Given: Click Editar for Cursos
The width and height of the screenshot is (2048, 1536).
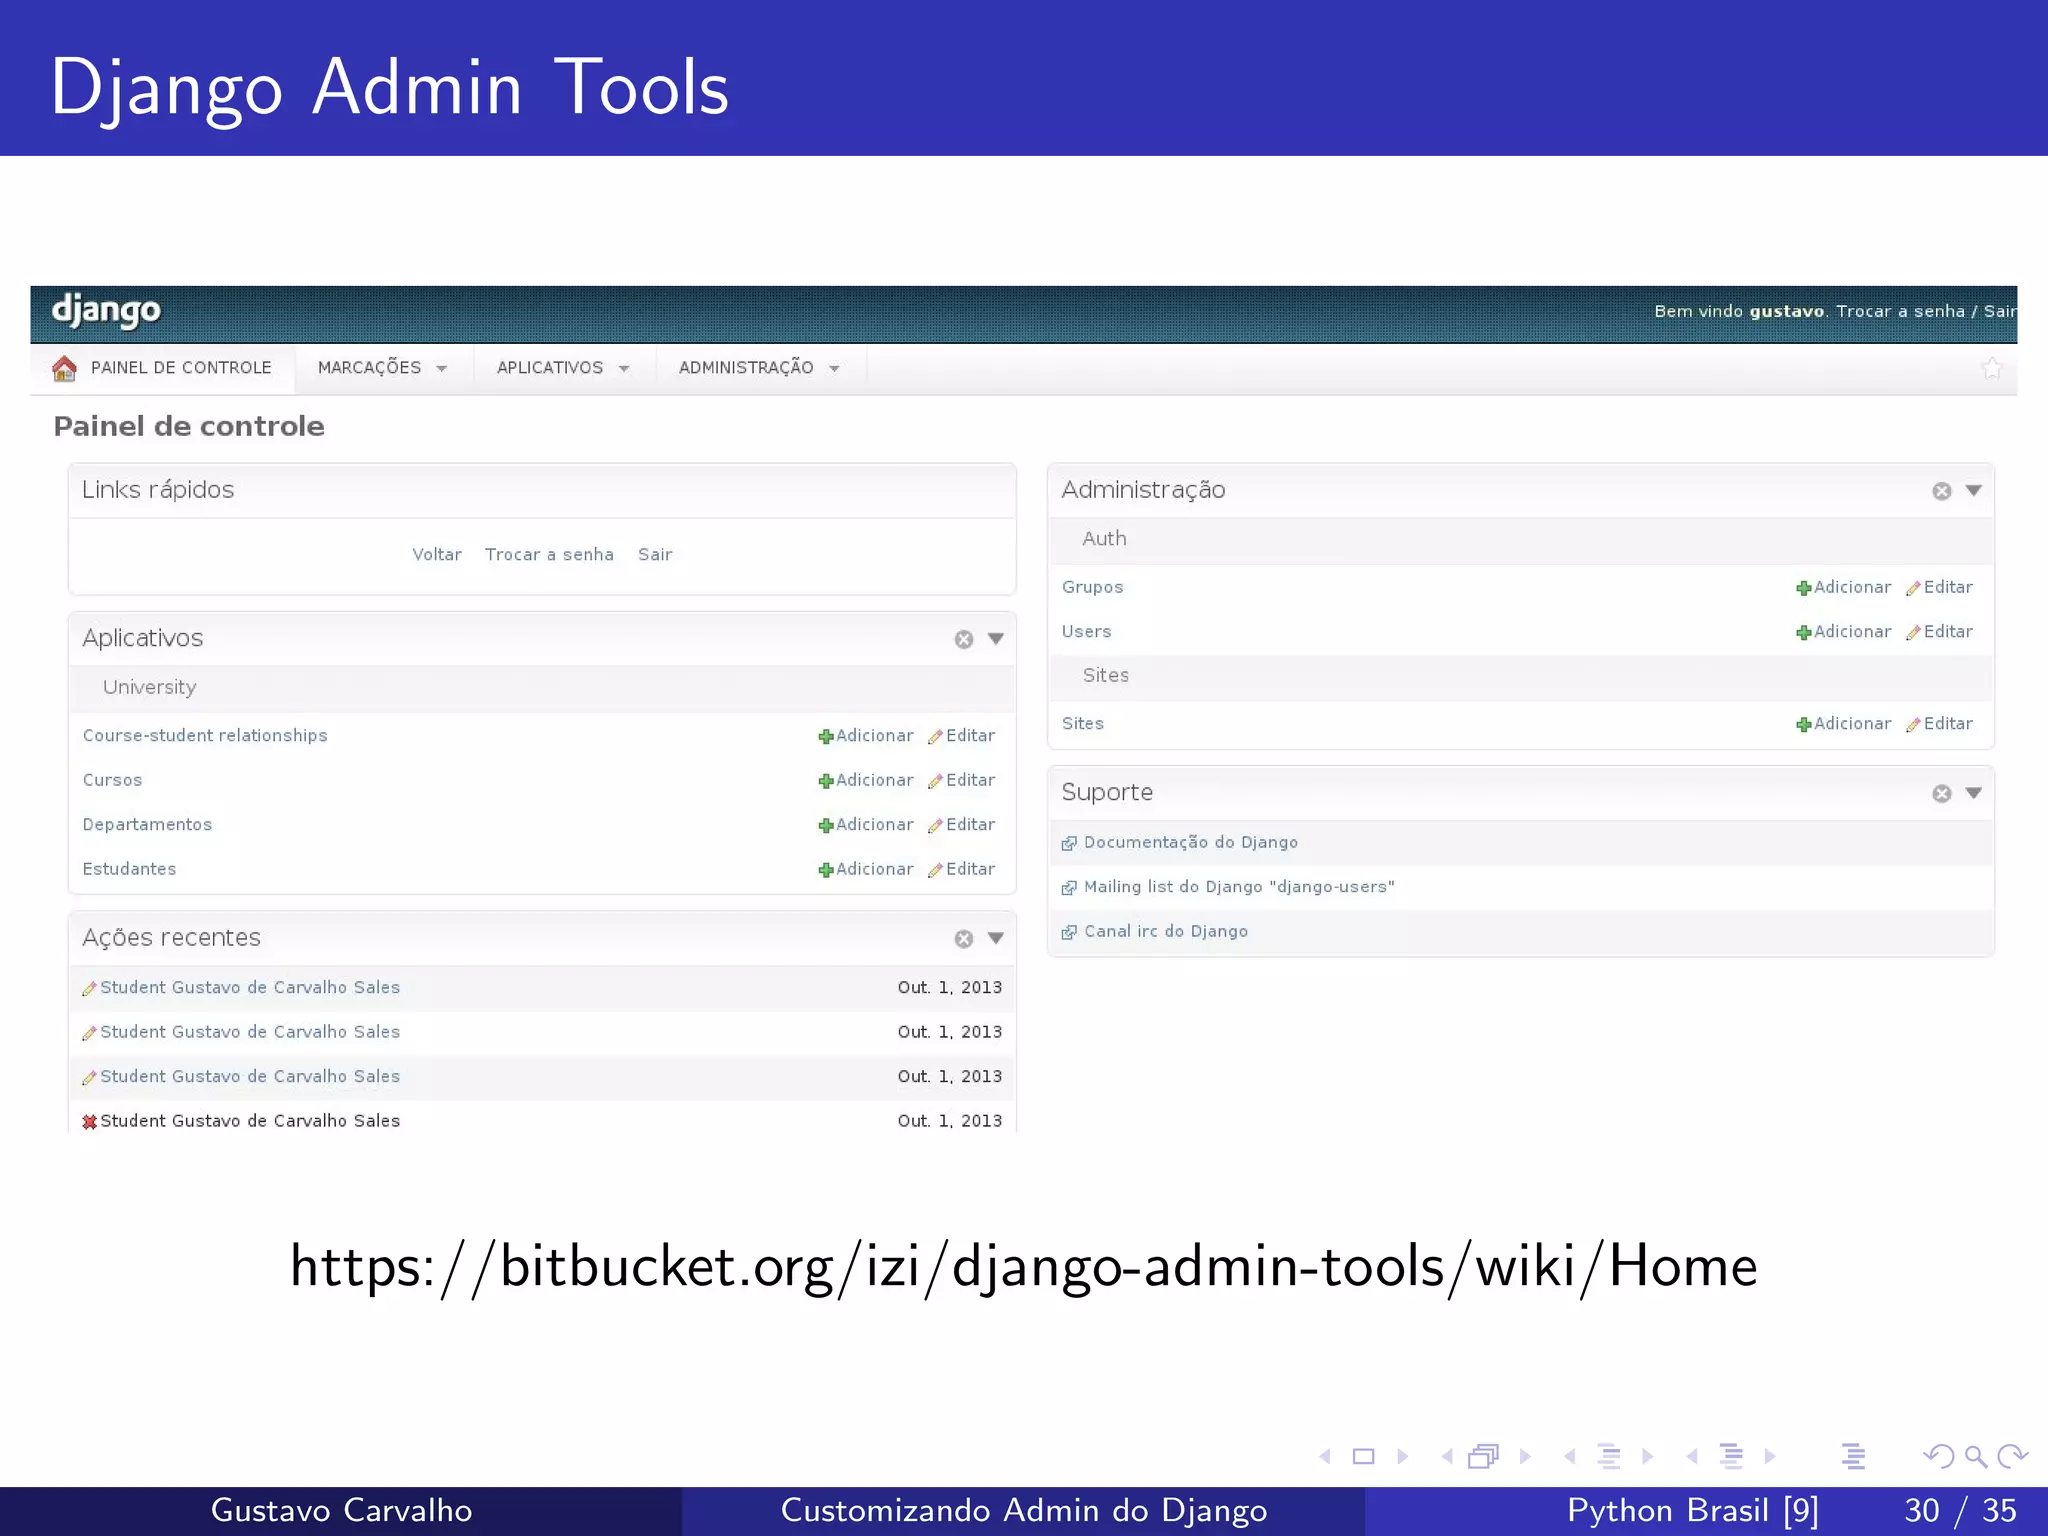Looking at the screenshot, I should click(x=962, y=780).
